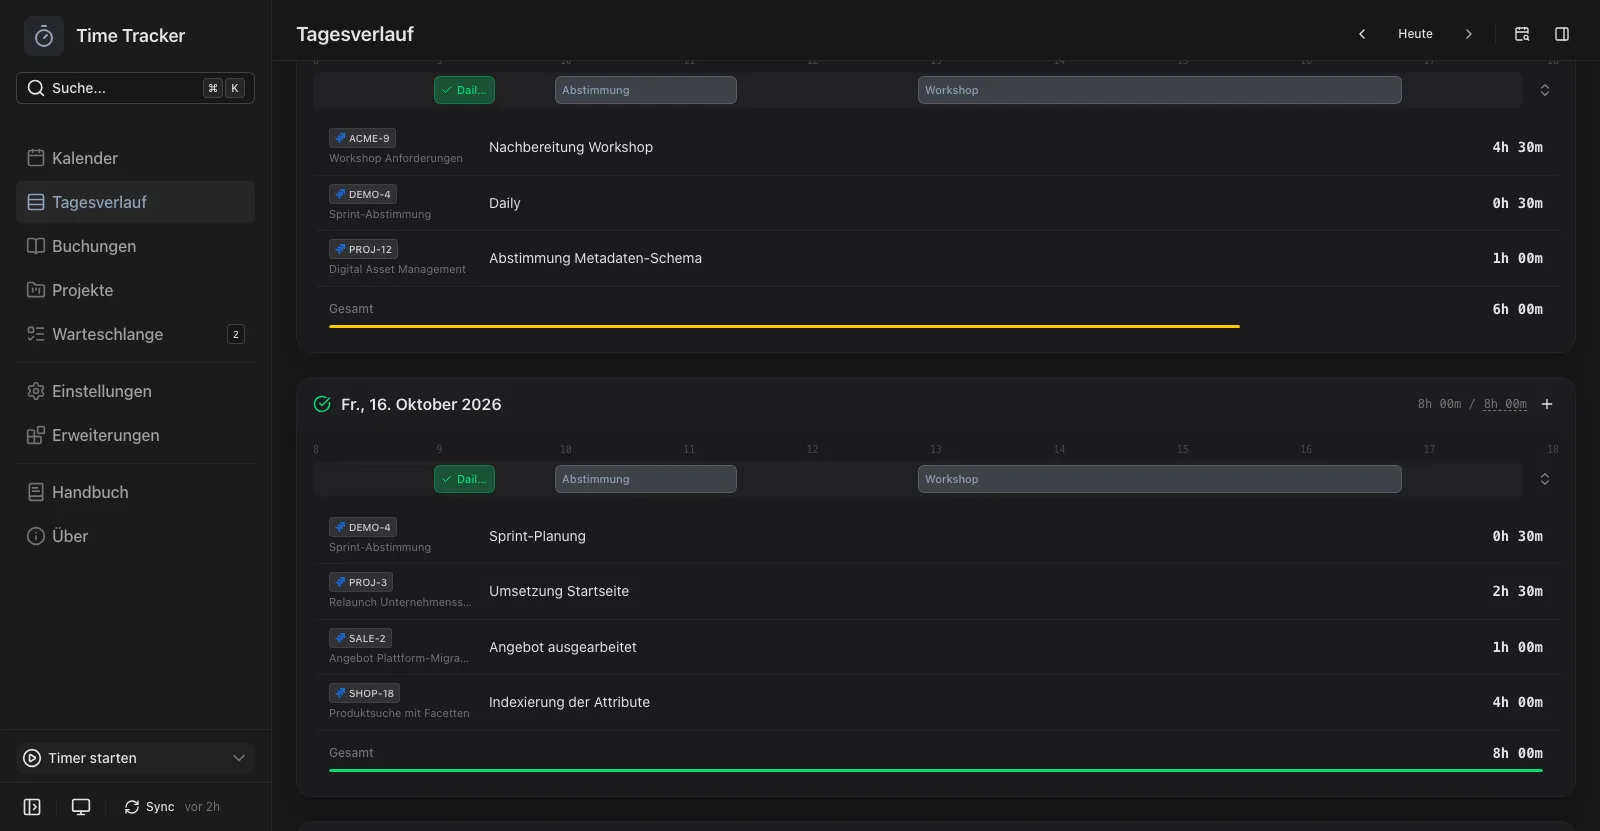This screenshot has width=1600, height=831.
Task: Click the Suche search field
Action: coord(135,88)
